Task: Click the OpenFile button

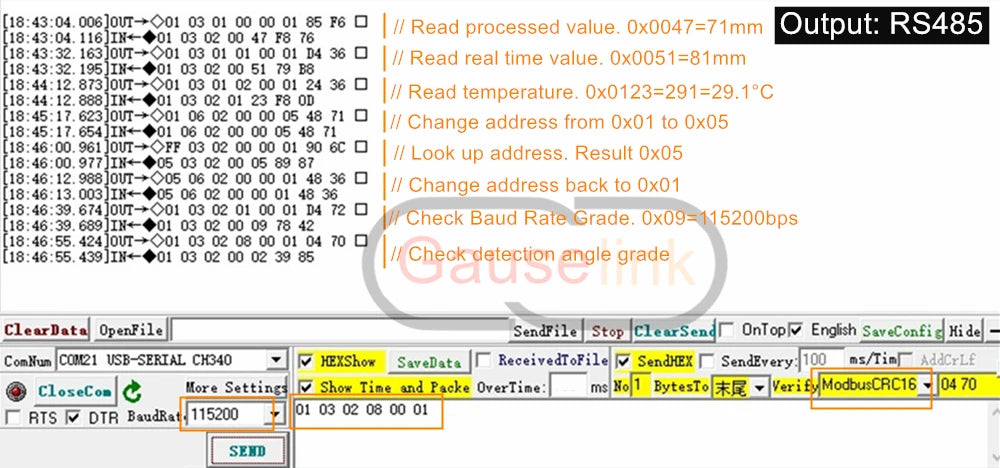Action: coord(131,330)
